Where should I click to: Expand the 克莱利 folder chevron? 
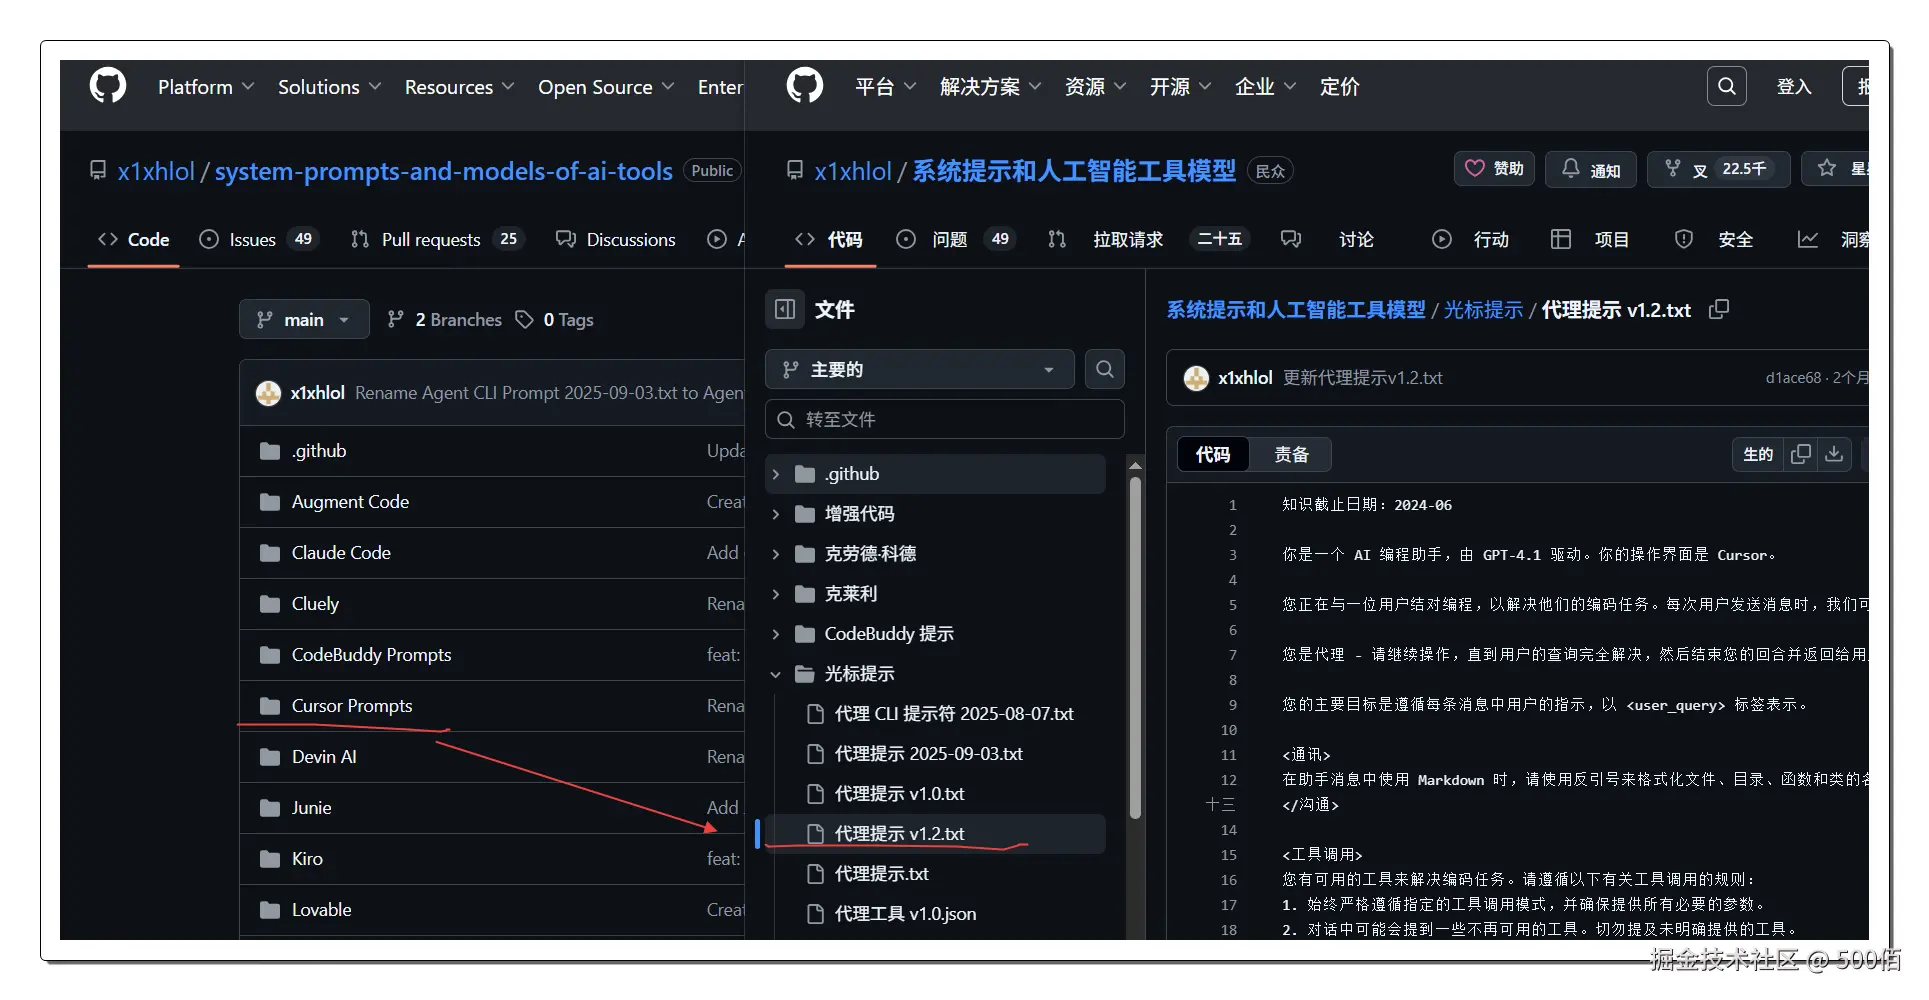click(x=776, y=594)
